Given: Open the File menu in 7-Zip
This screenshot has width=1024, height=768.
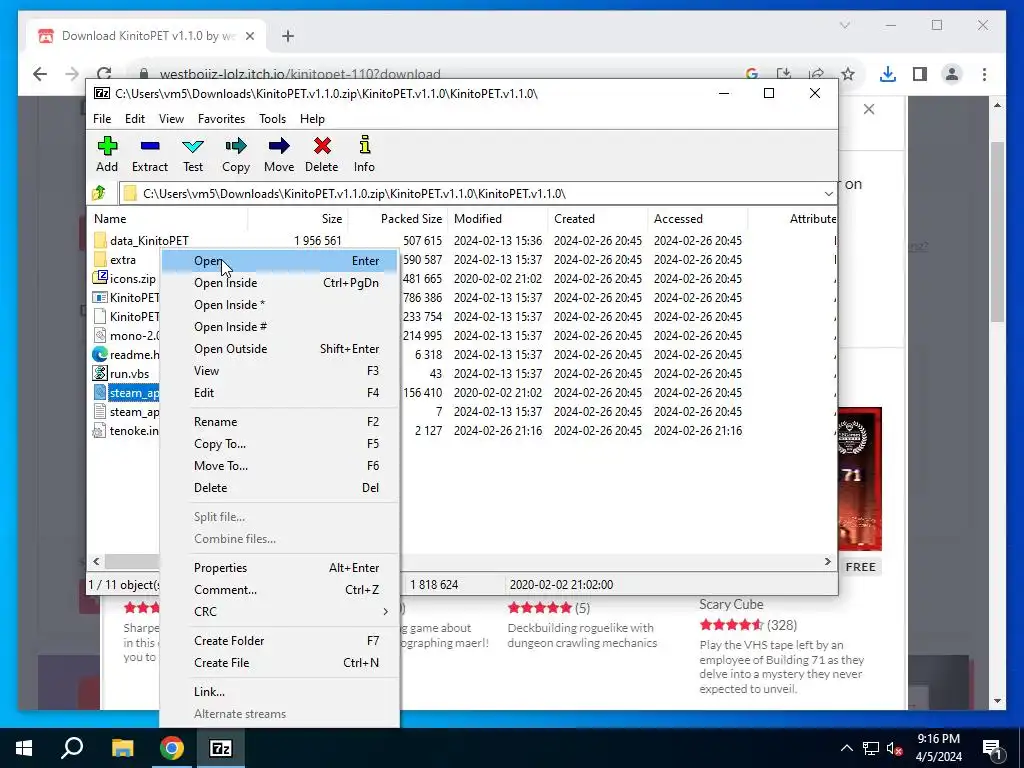Looking at the screenshot, I should click(102, 119).
